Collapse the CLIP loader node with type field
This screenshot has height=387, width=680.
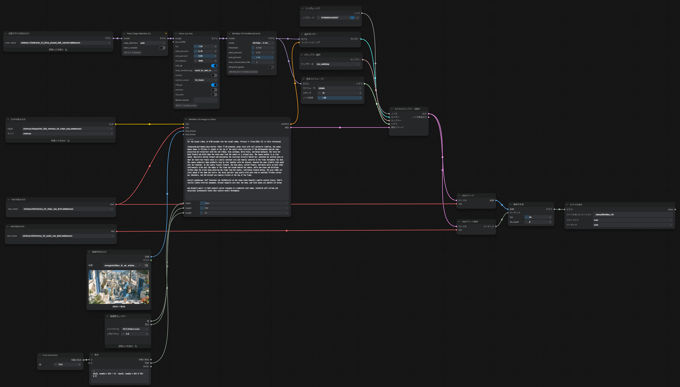[8, 119]
